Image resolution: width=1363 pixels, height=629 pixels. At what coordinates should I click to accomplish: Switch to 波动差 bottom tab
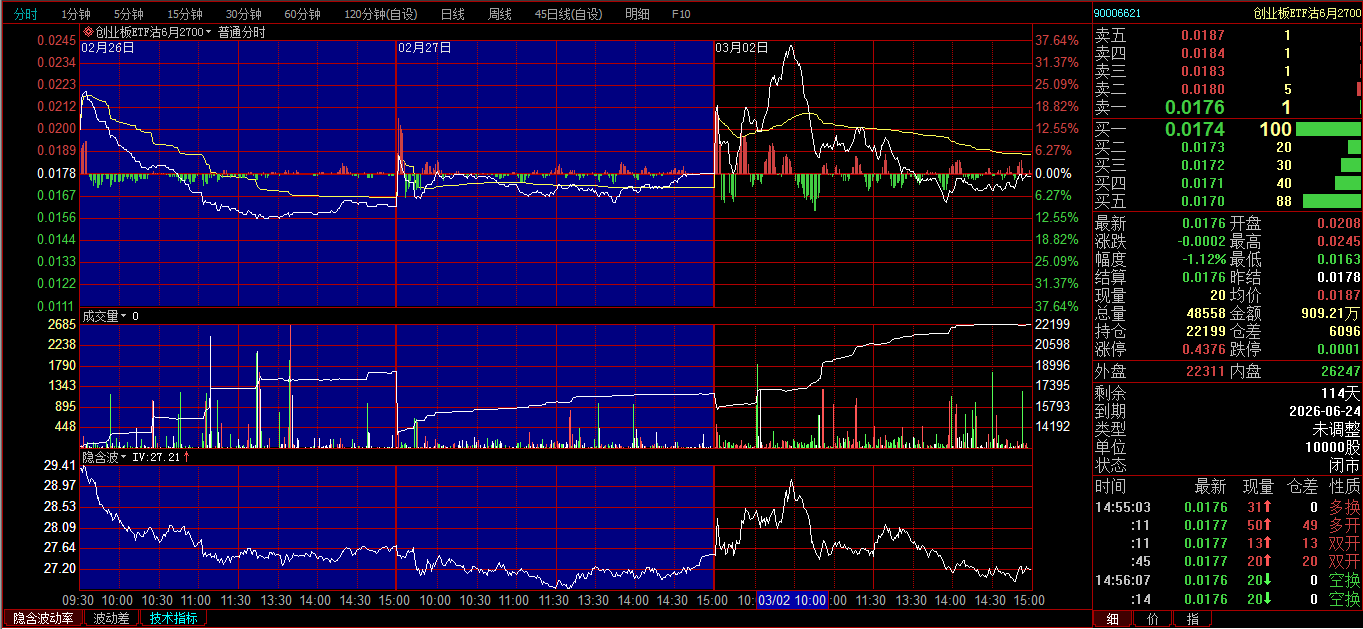112,619
